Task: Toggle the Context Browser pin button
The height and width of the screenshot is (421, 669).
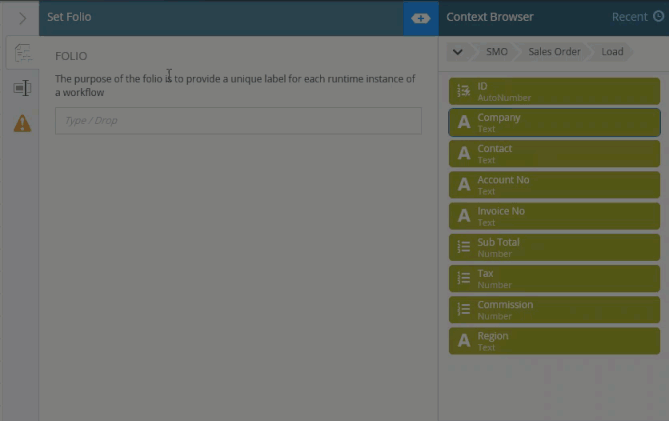Action: click(421, 18)
